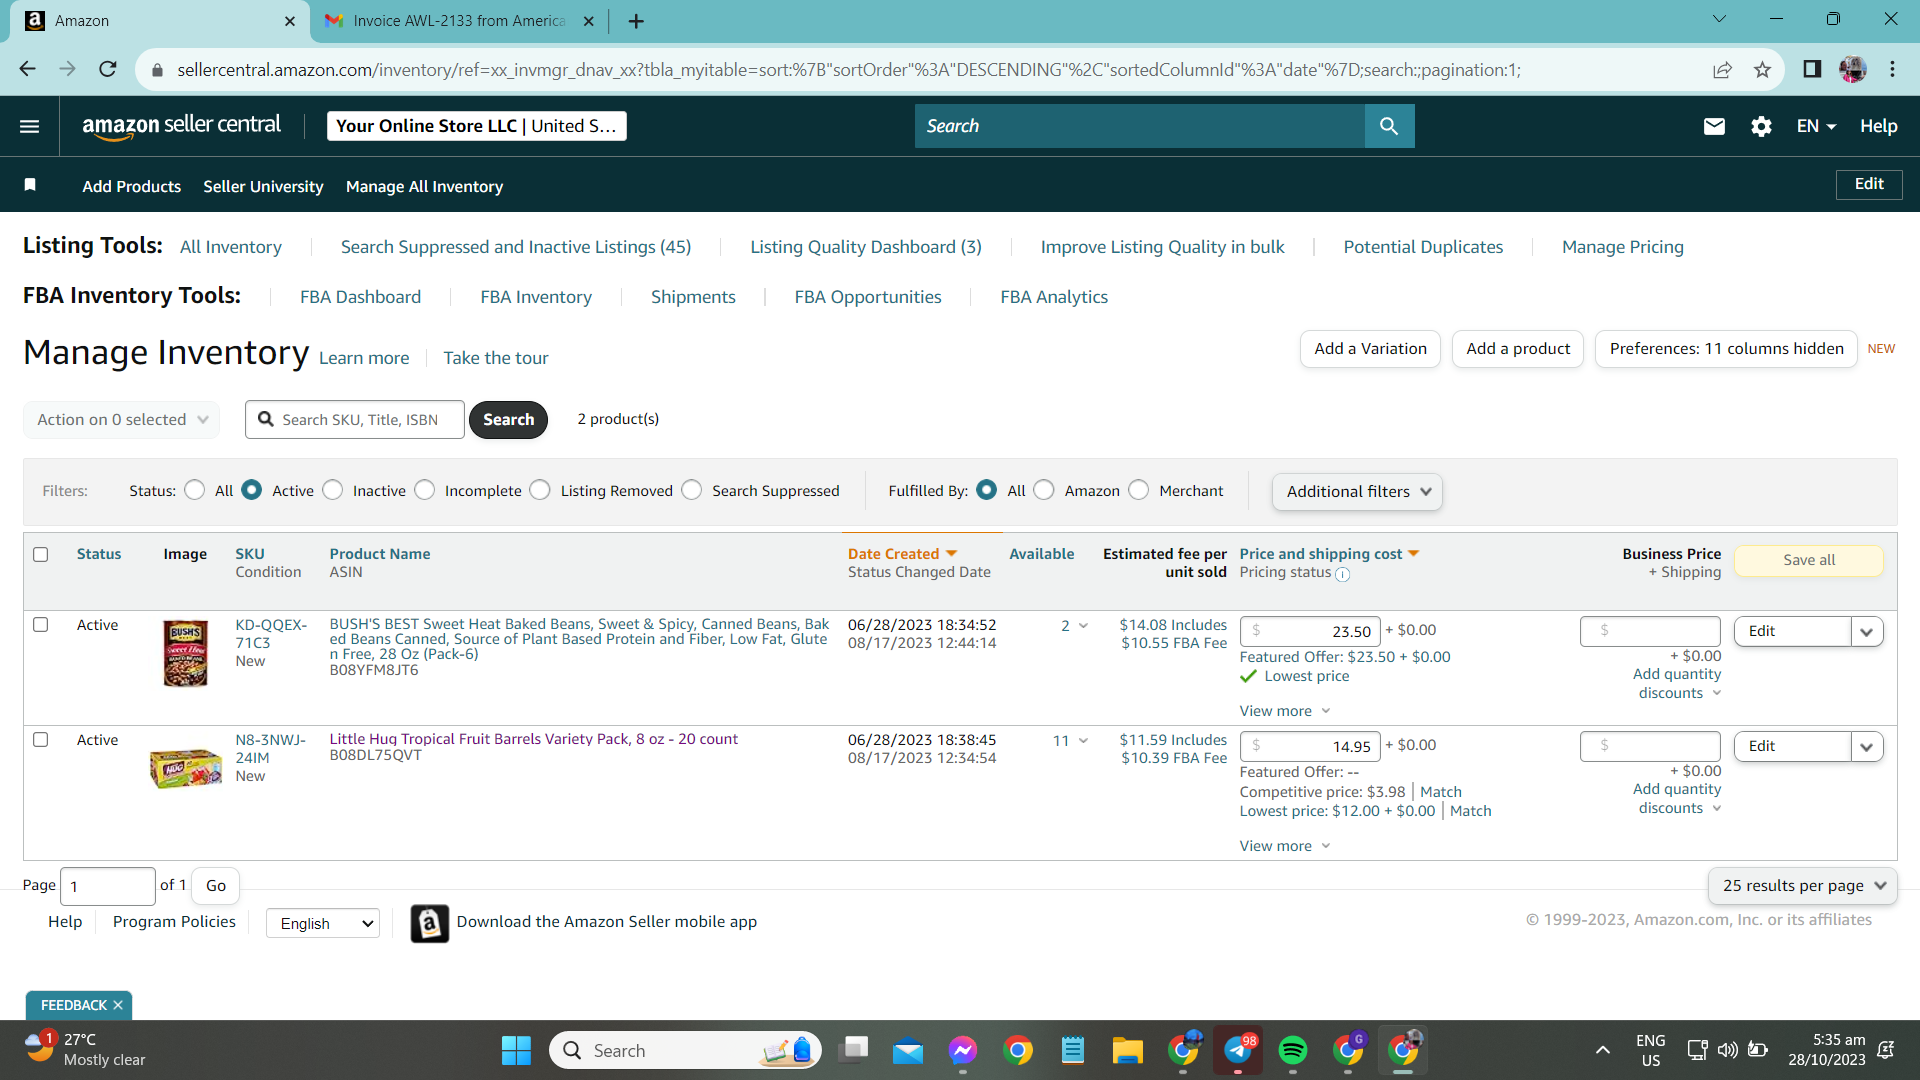Select the Active status radio button
The image size is (1920, 1080).
point(252,490)
